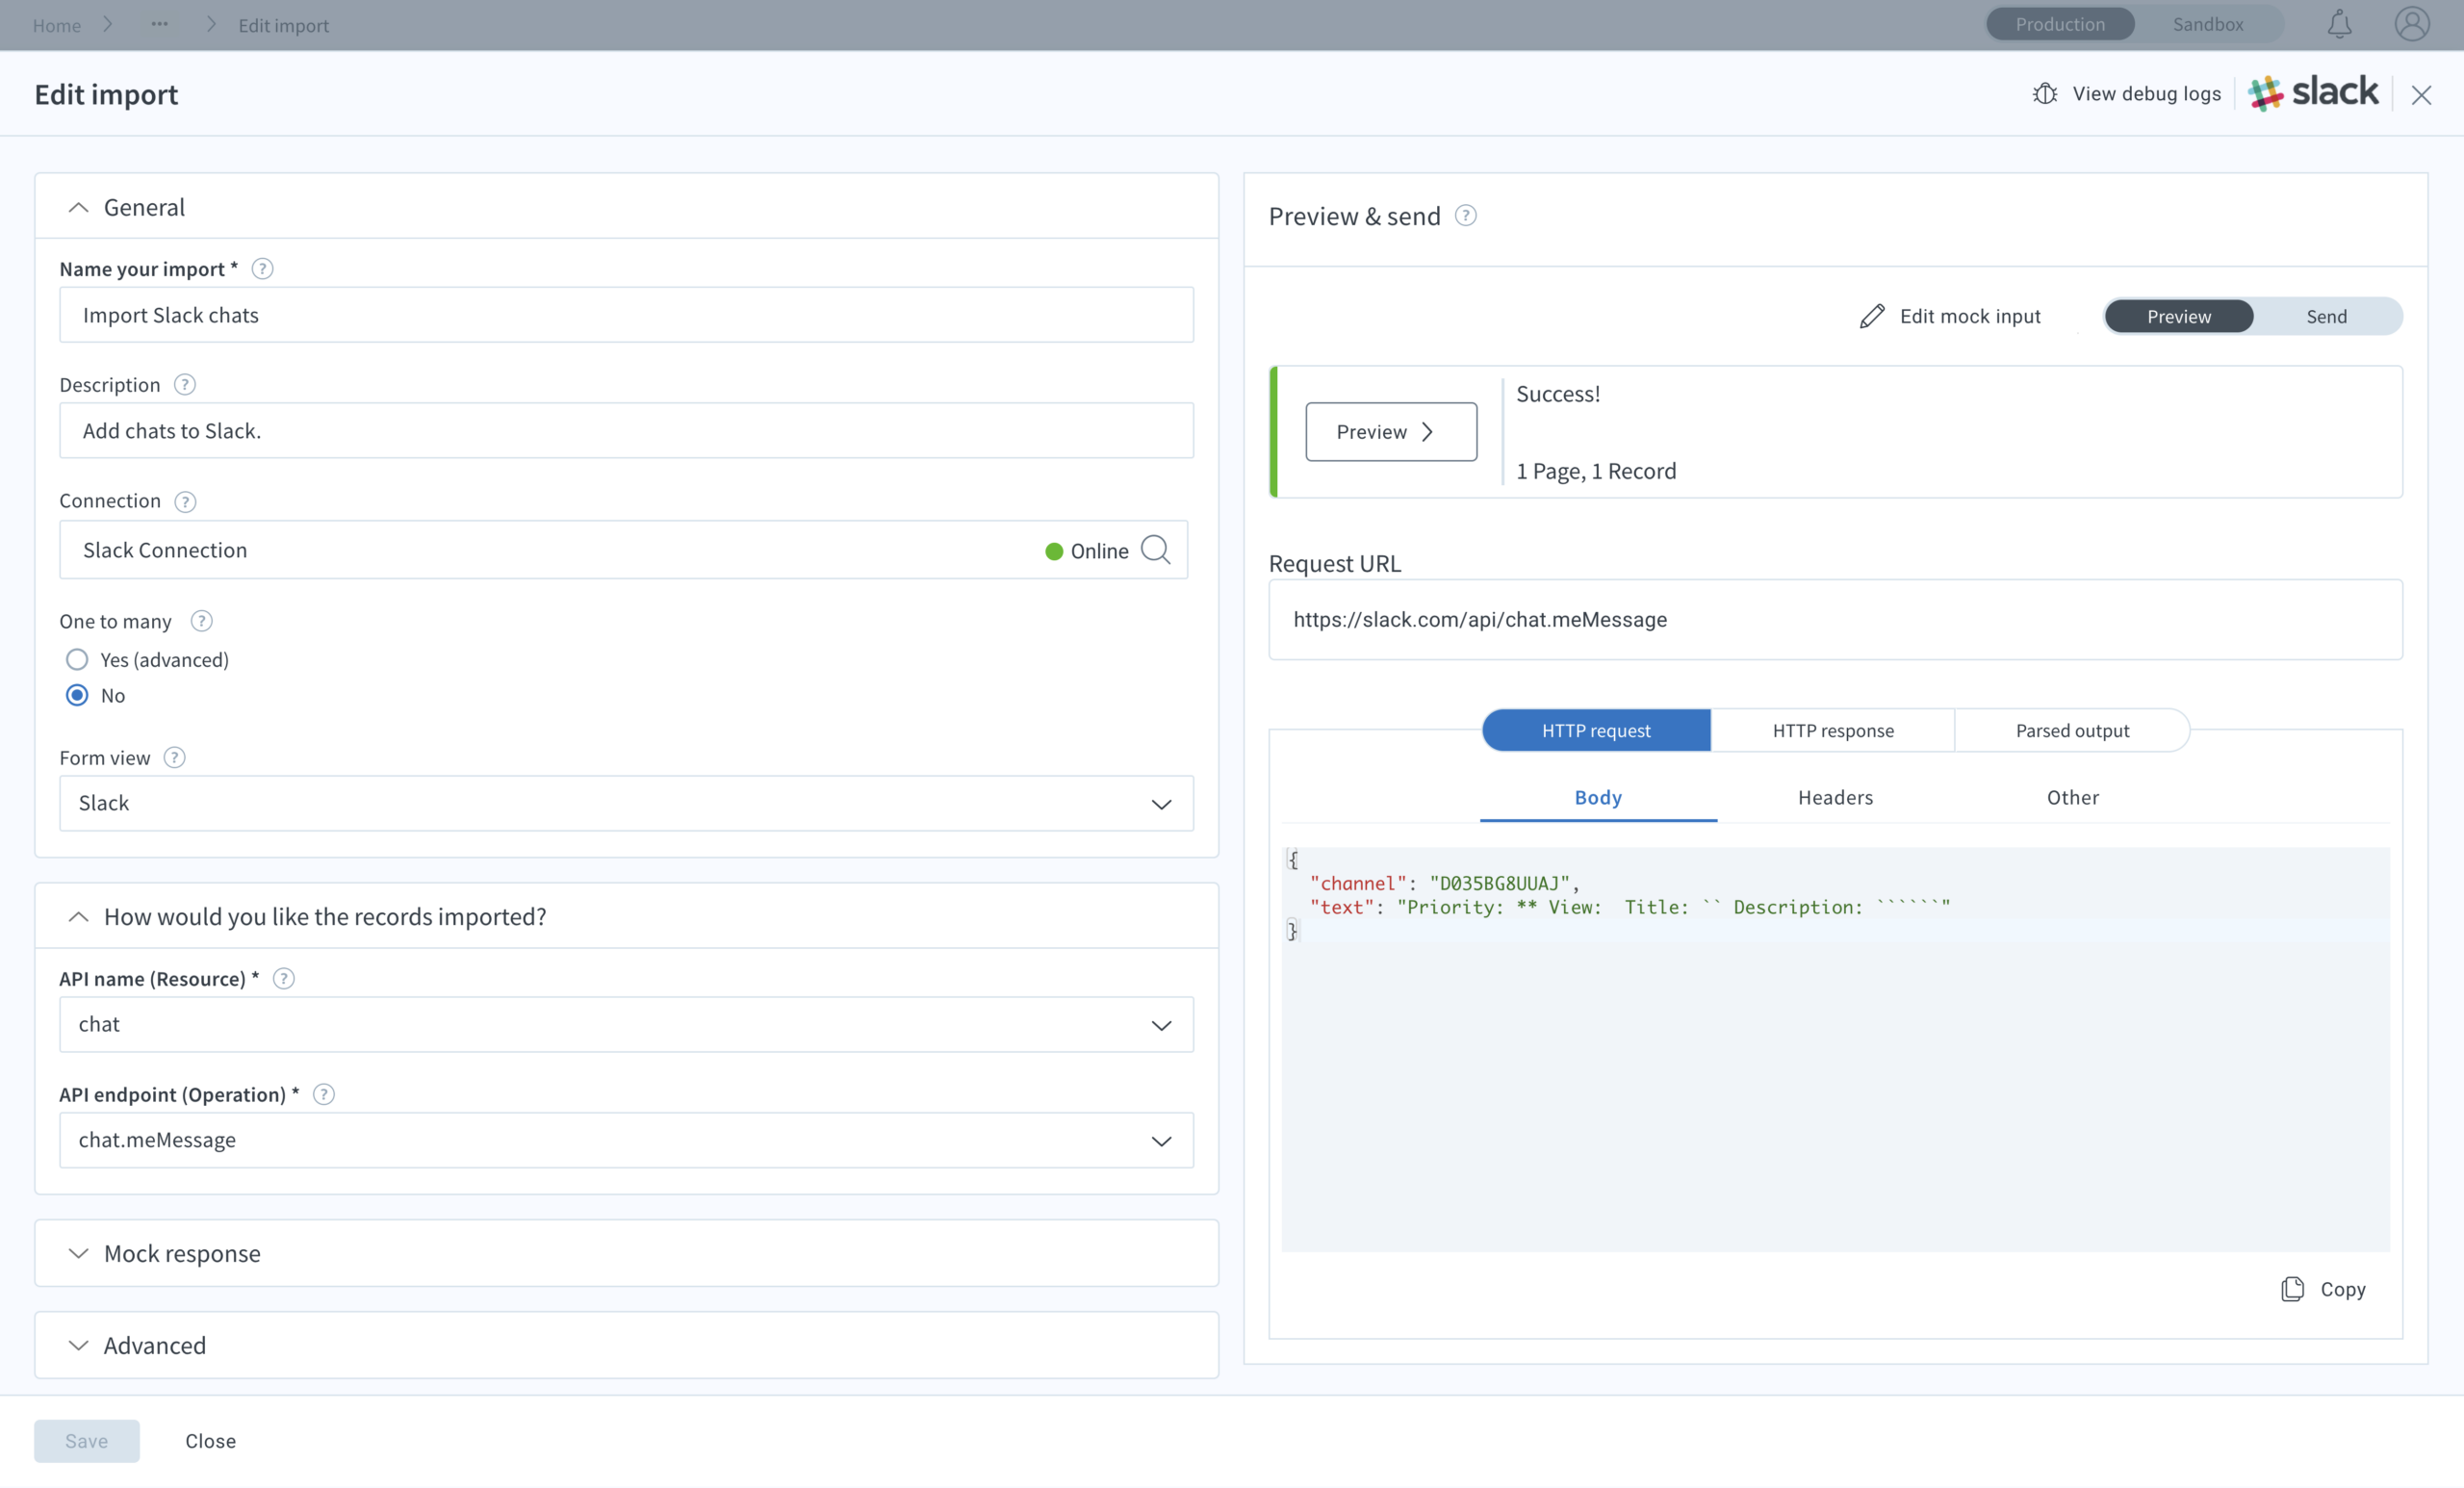Switch to Parsed output tab

tap(2071, 729)
